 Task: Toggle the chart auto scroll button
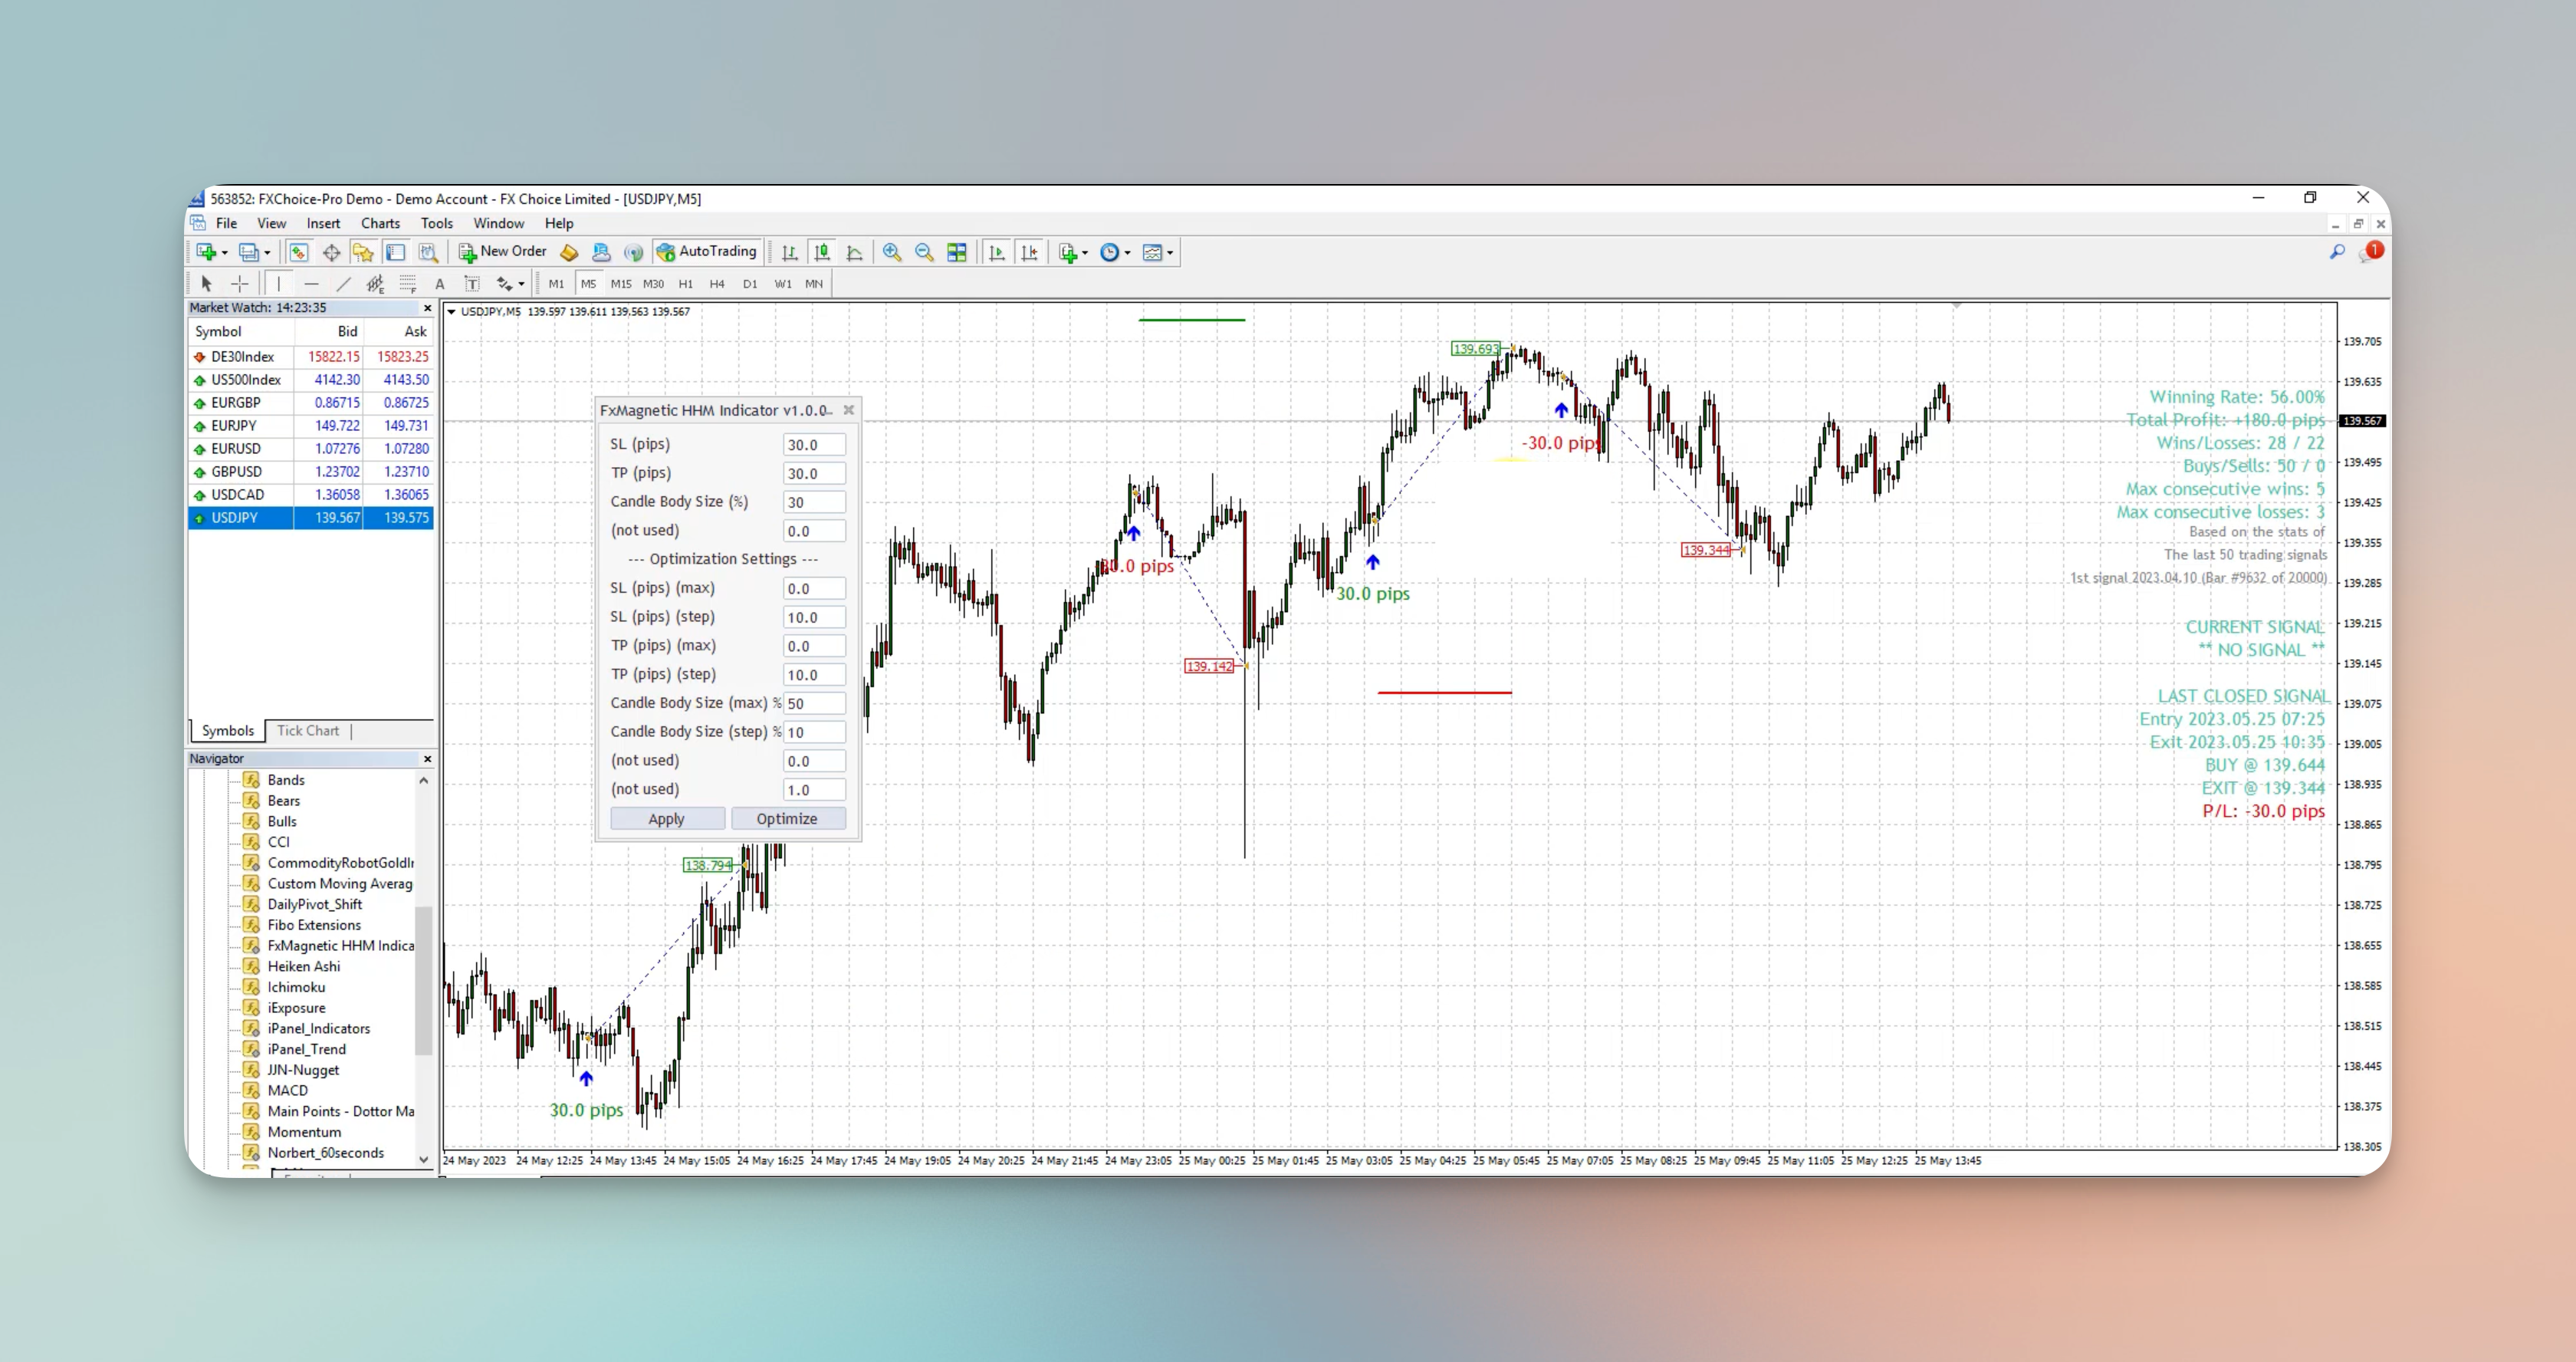point(997,253)
